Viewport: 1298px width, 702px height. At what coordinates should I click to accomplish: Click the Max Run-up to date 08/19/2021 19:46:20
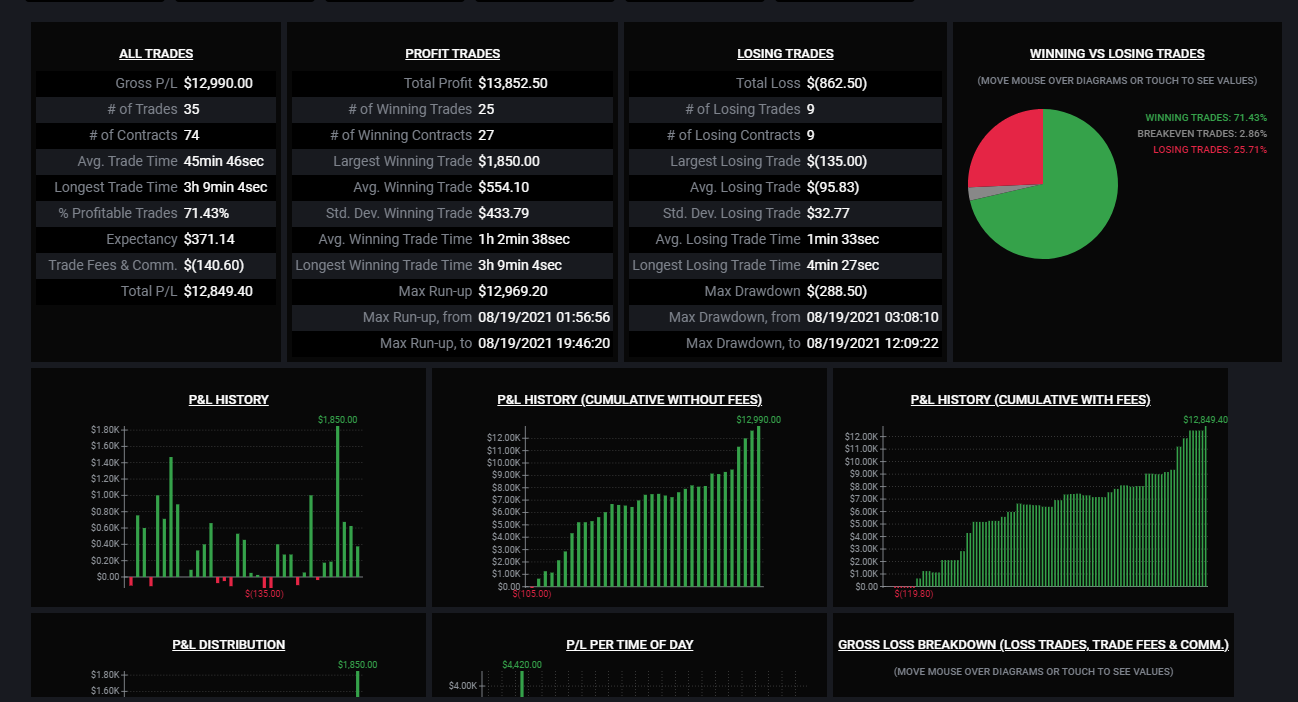click(x=544, y=343)
